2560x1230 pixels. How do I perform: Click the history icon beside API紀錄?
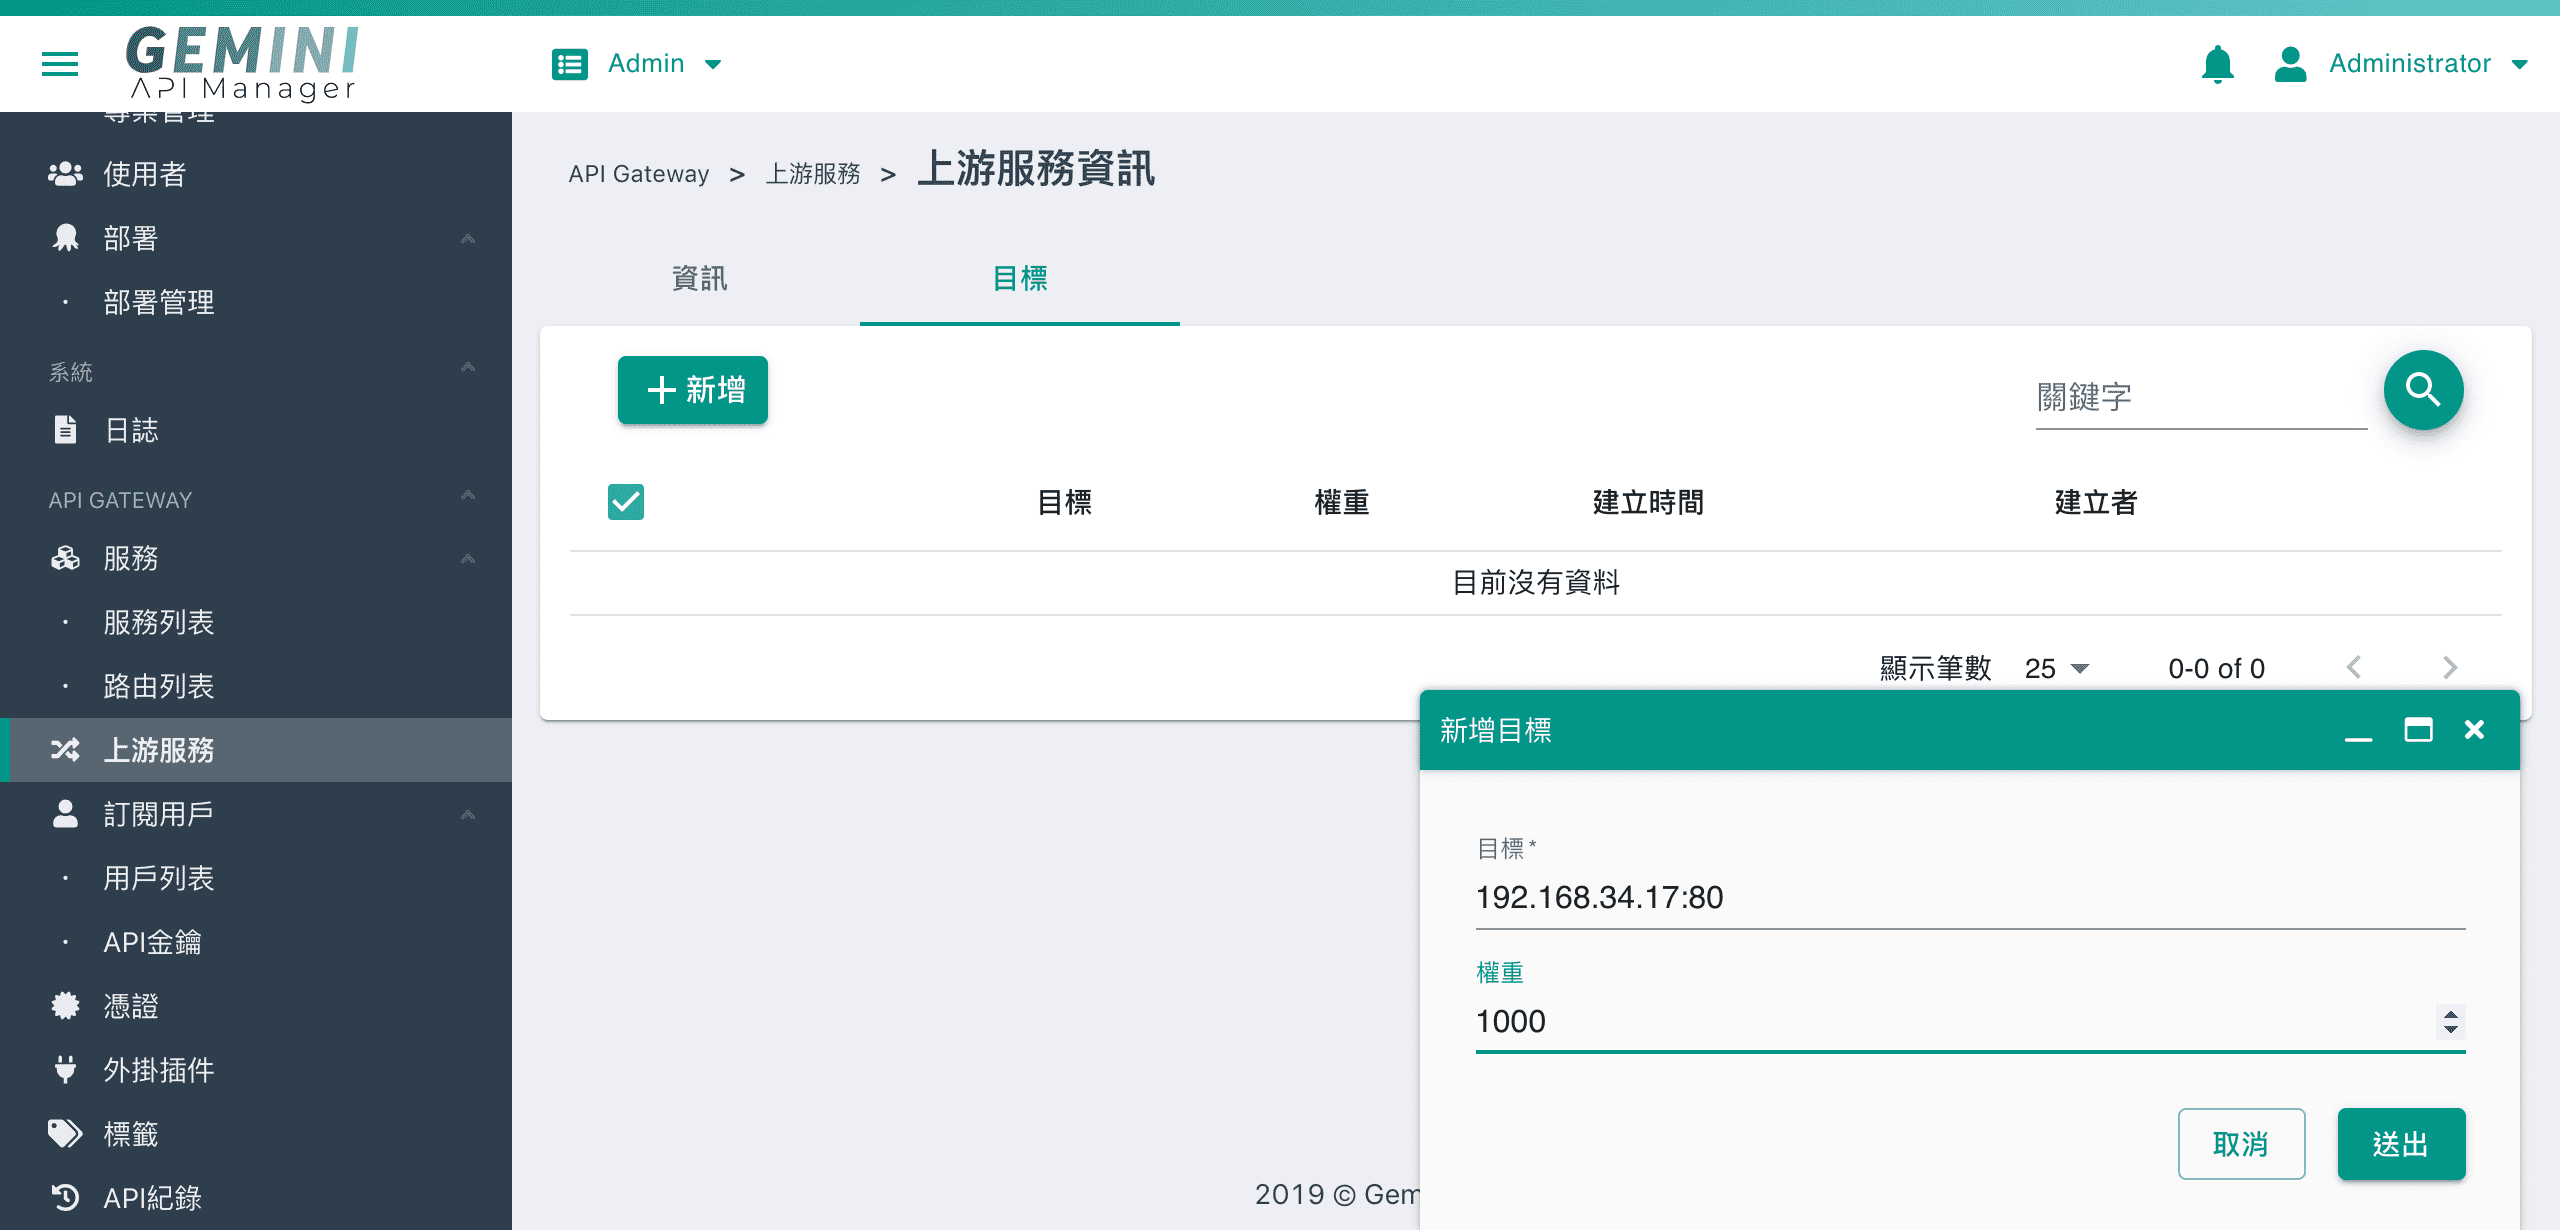tap(66, 1198)
